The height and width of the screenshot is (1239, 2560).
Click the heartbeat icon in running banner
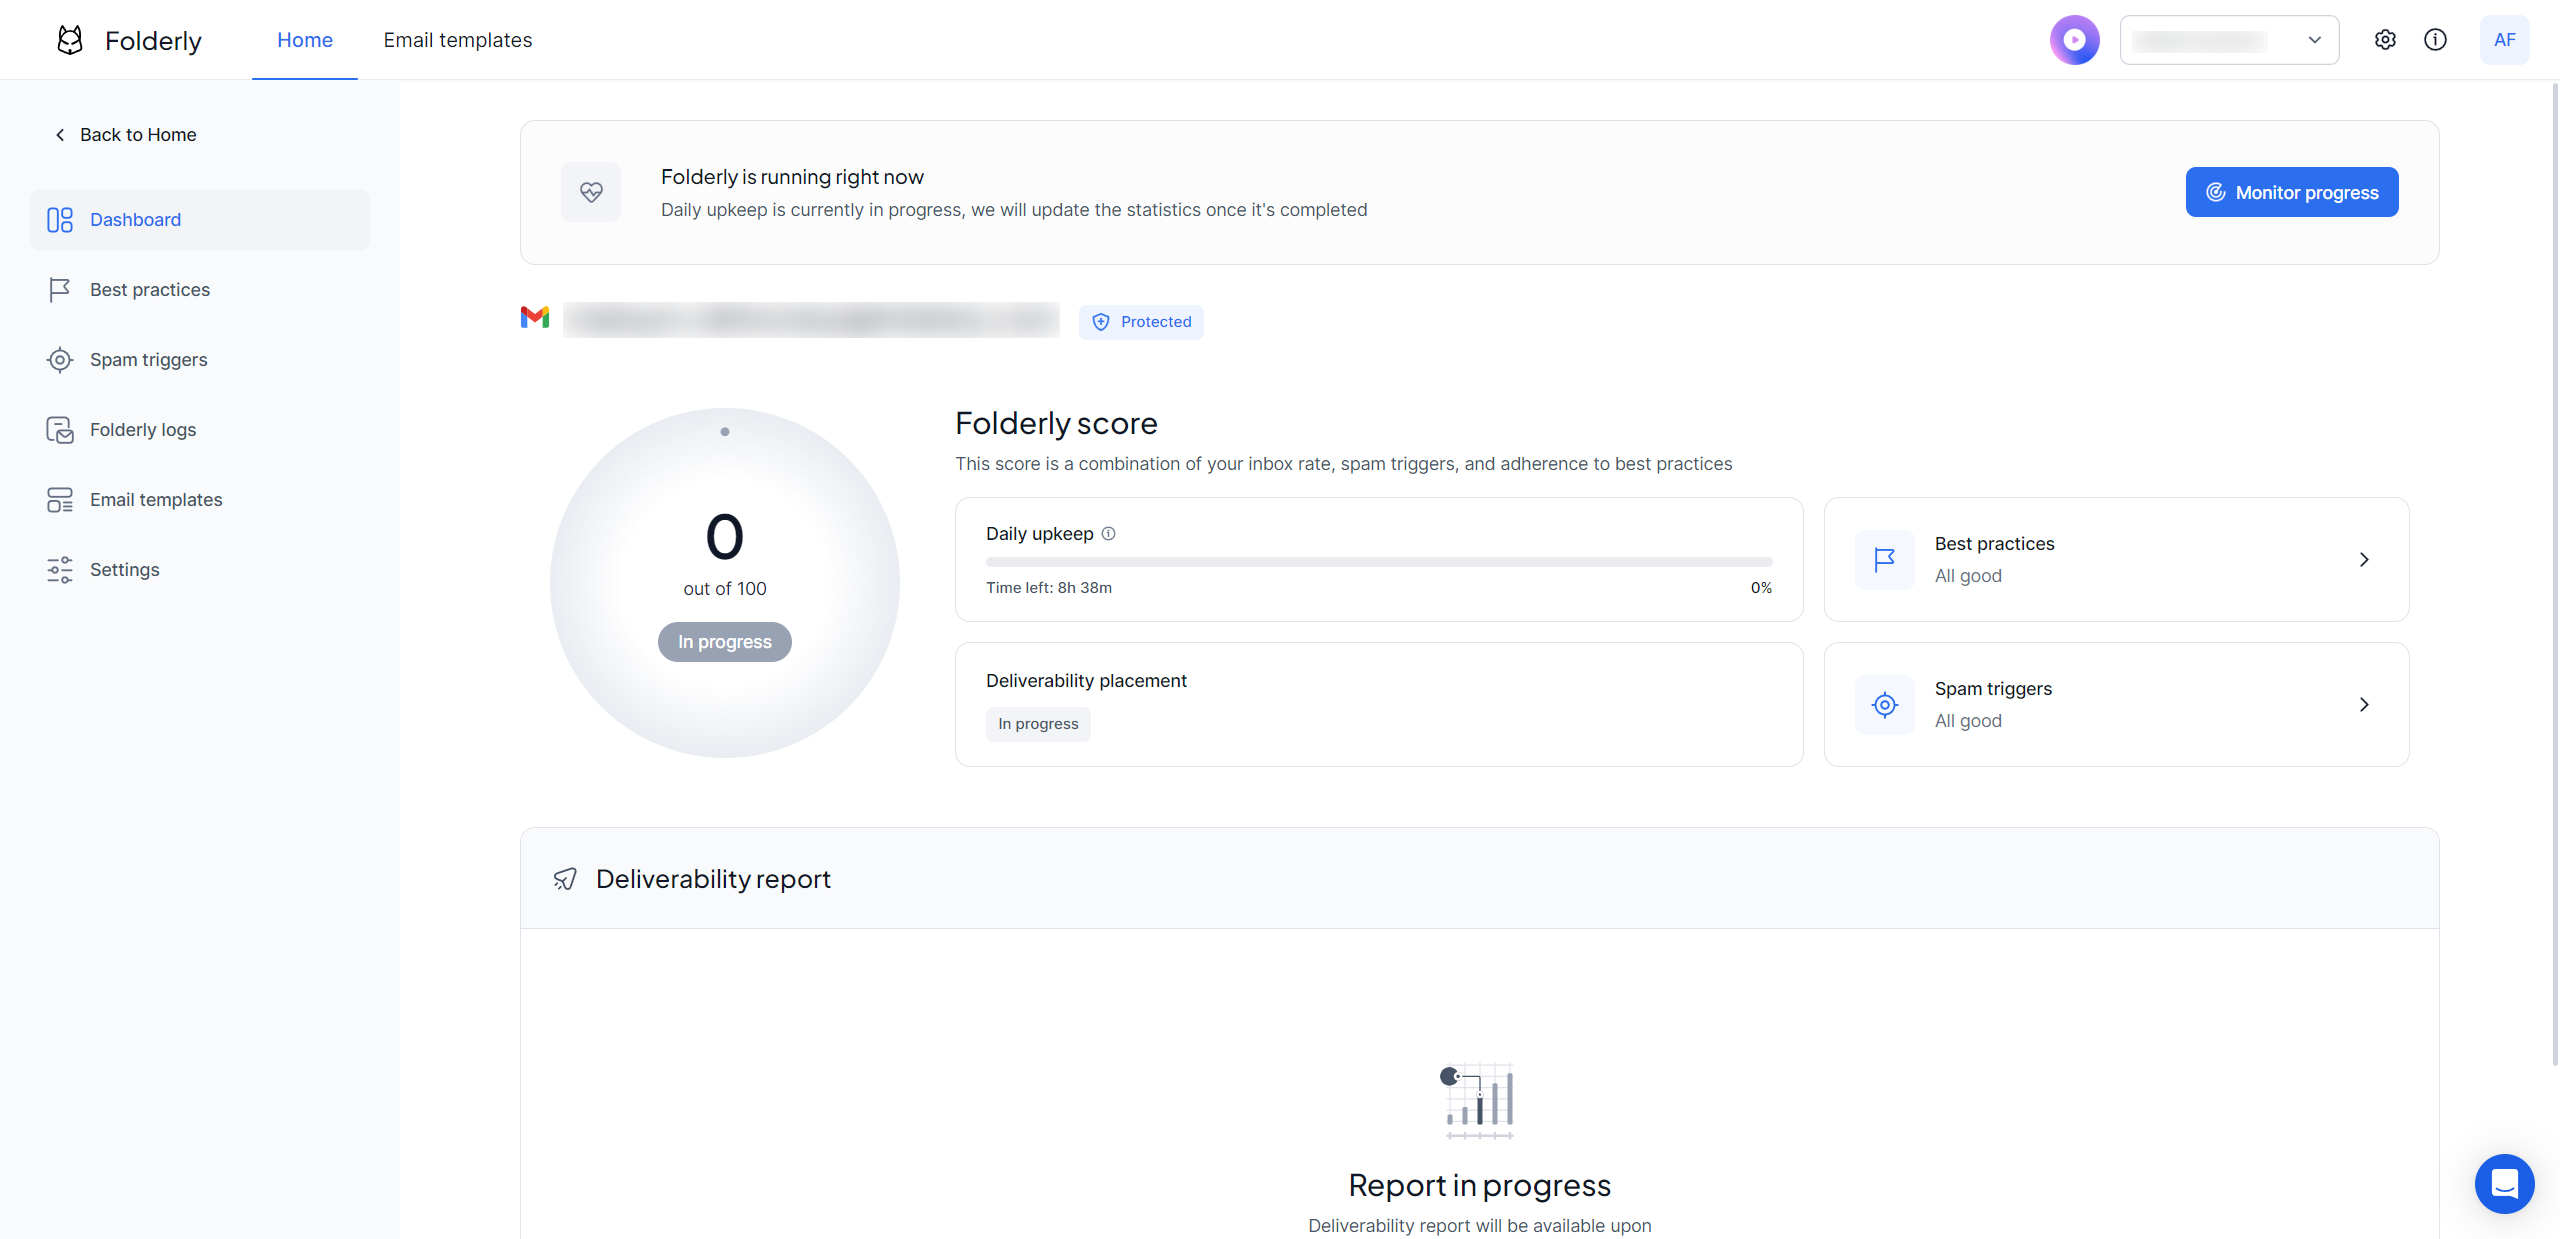(591, 192)
